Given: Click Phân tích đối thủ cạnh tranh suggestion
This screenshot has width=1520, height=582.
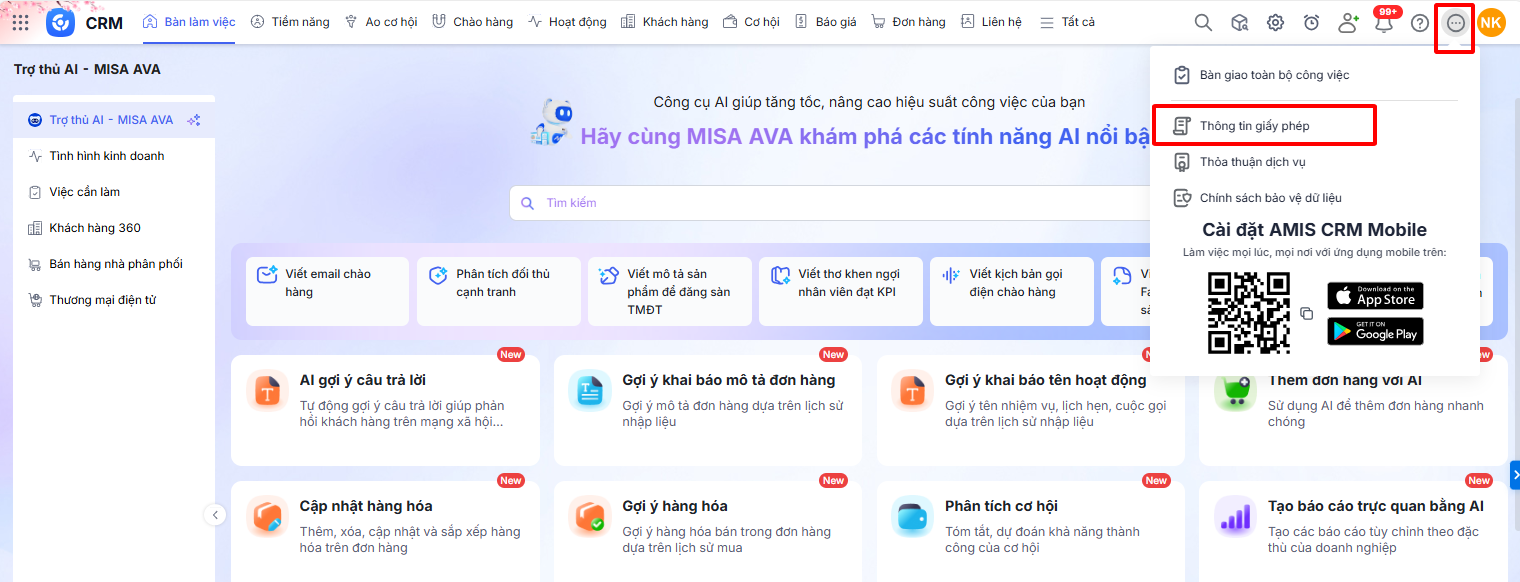Looking at the screenshot, I should point(498,291).
